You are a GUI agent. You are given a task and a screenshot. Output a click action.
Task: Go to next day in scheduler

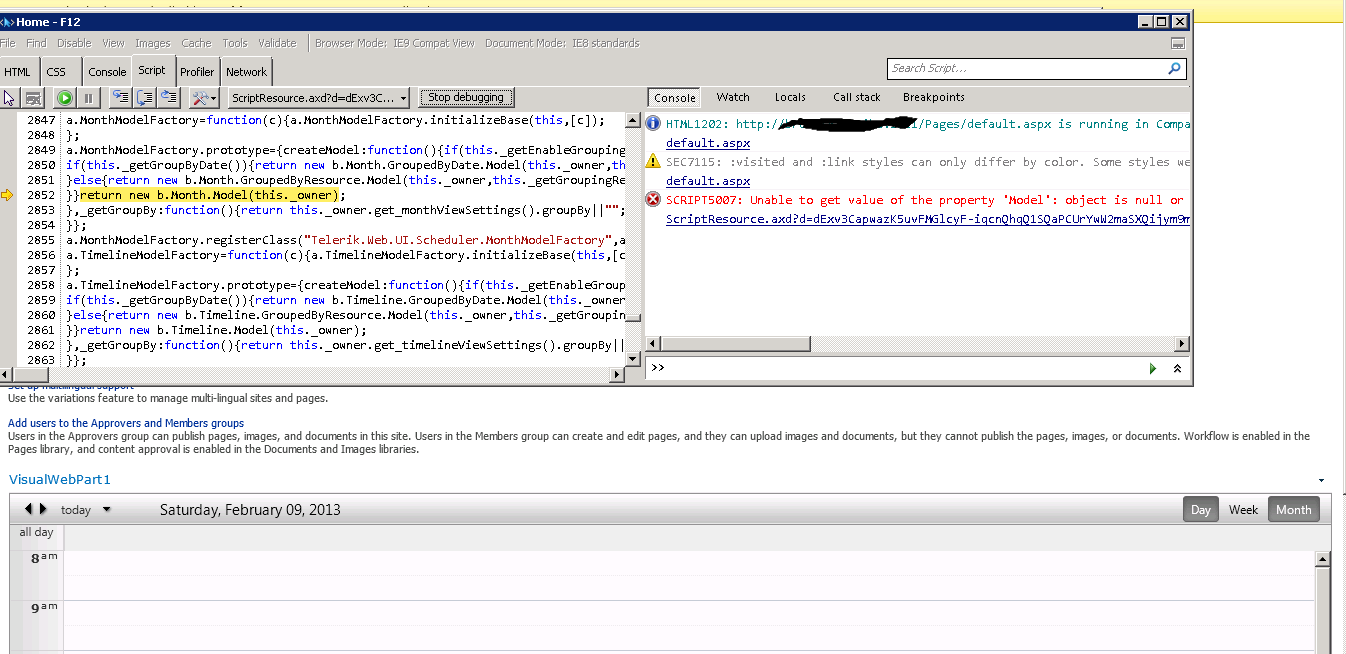pyautogui.click(x=43, y=509)
